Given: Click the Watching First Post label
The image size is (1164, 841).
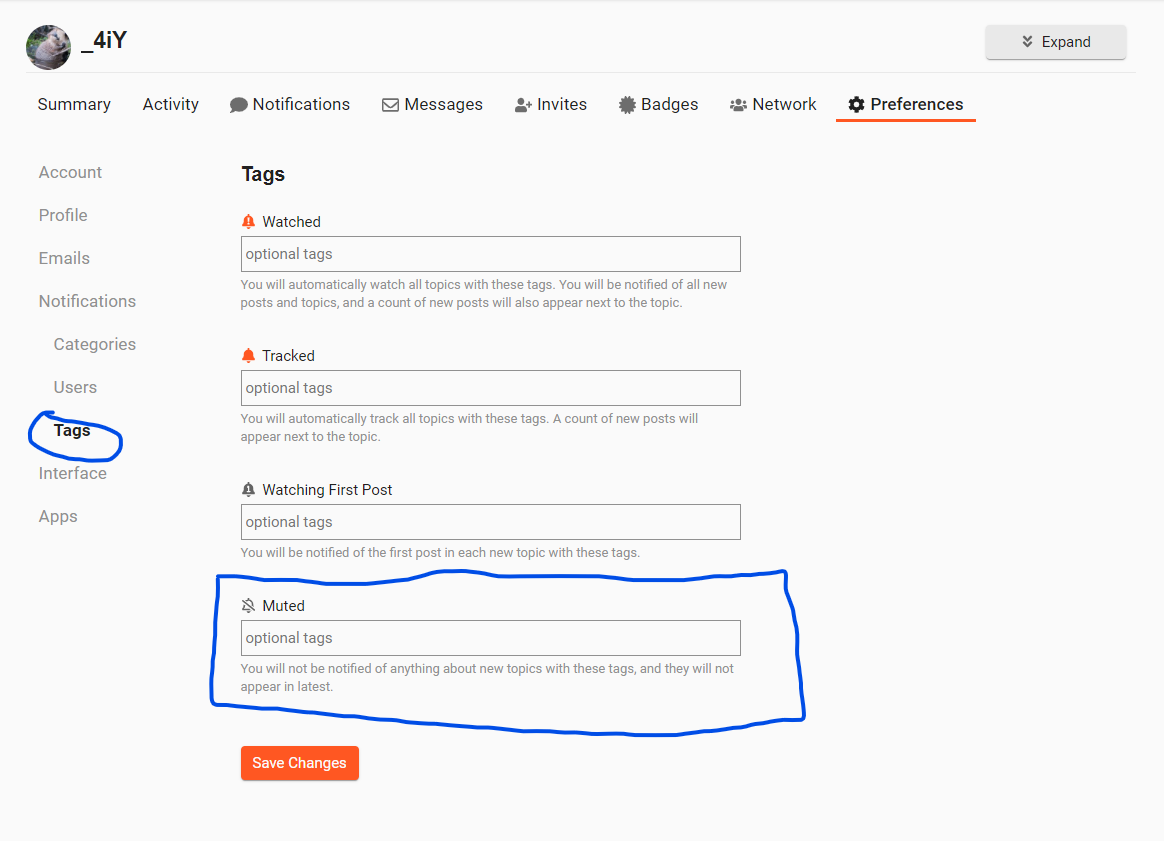Looking at the screenshot, I should click(327, 490).
